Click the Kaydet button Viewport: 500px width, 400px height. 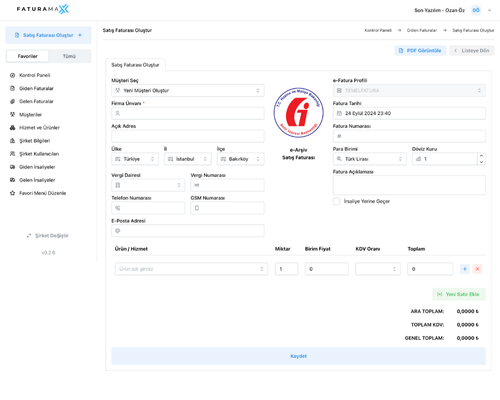pyautogui.click(x=298, y=356)
